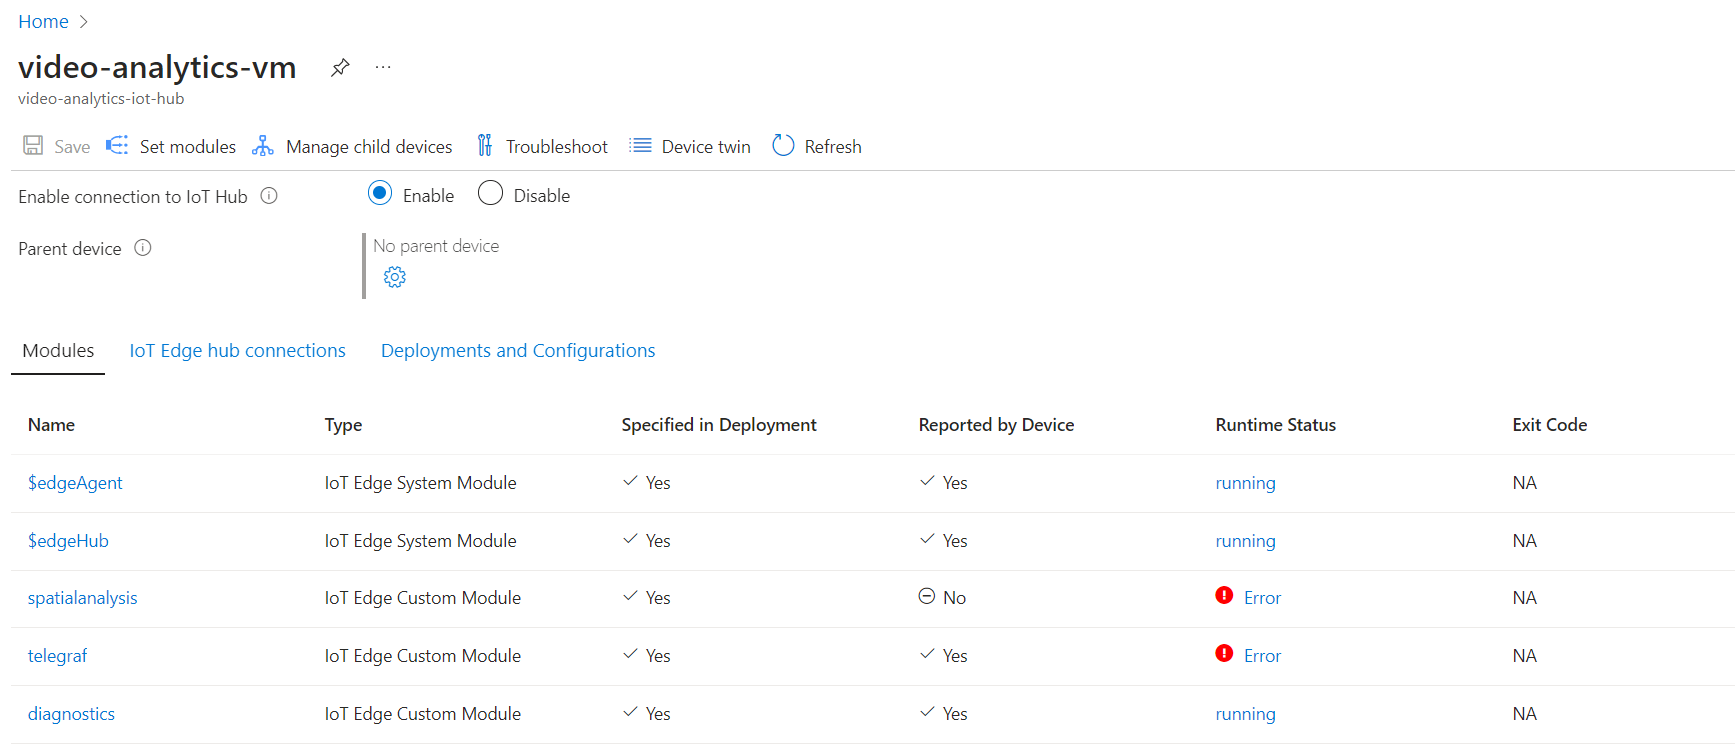Click the parent device settings gear

(x=395, y=277)
